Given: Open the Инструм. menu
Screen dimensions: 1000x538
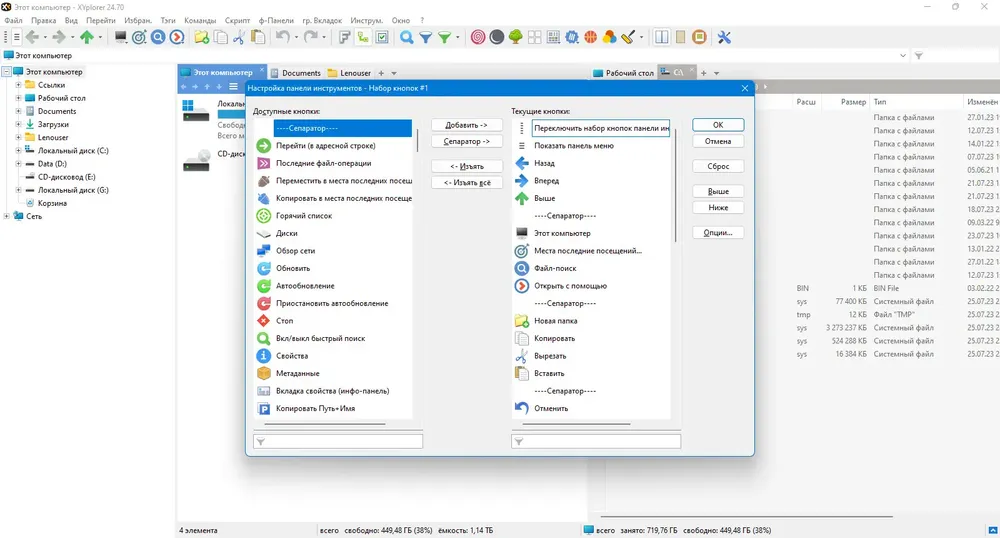Looking at the screenshot, I should (366, 20).
